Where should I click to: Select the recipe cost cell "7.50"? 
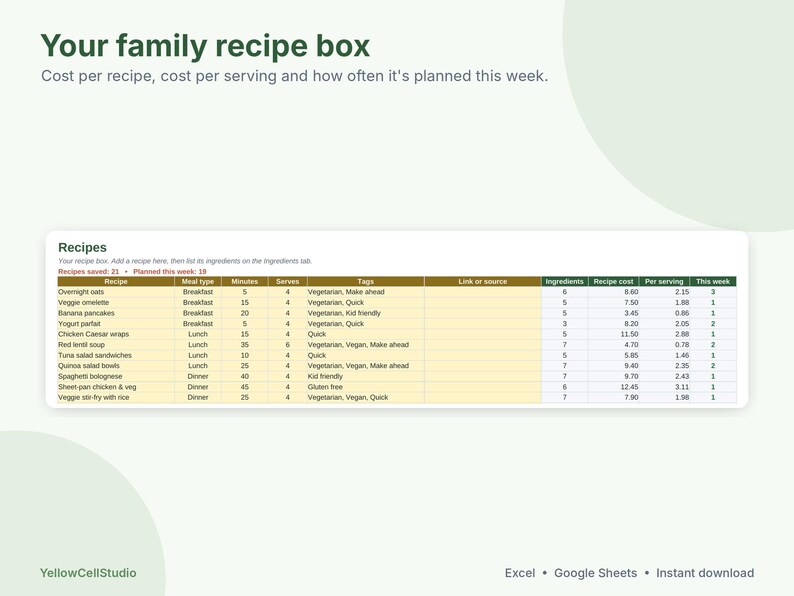point(613,303)
